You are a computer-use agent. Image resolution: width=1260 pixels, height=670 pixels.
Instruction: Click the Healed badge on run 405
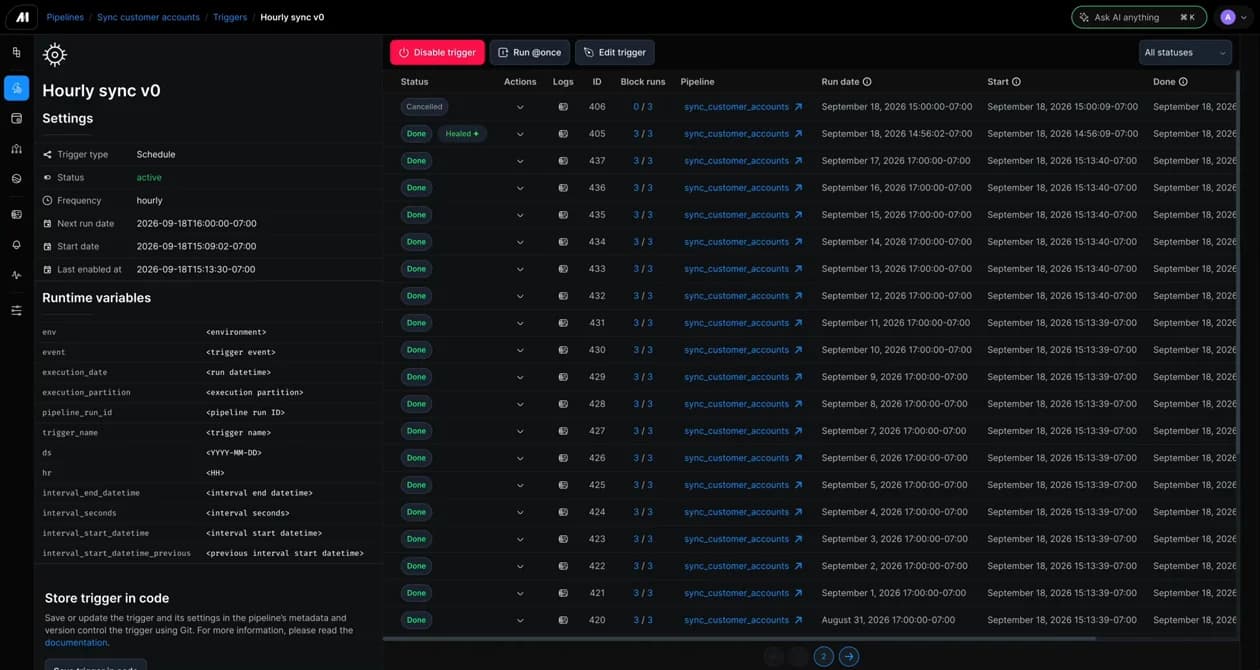[462, 134]
